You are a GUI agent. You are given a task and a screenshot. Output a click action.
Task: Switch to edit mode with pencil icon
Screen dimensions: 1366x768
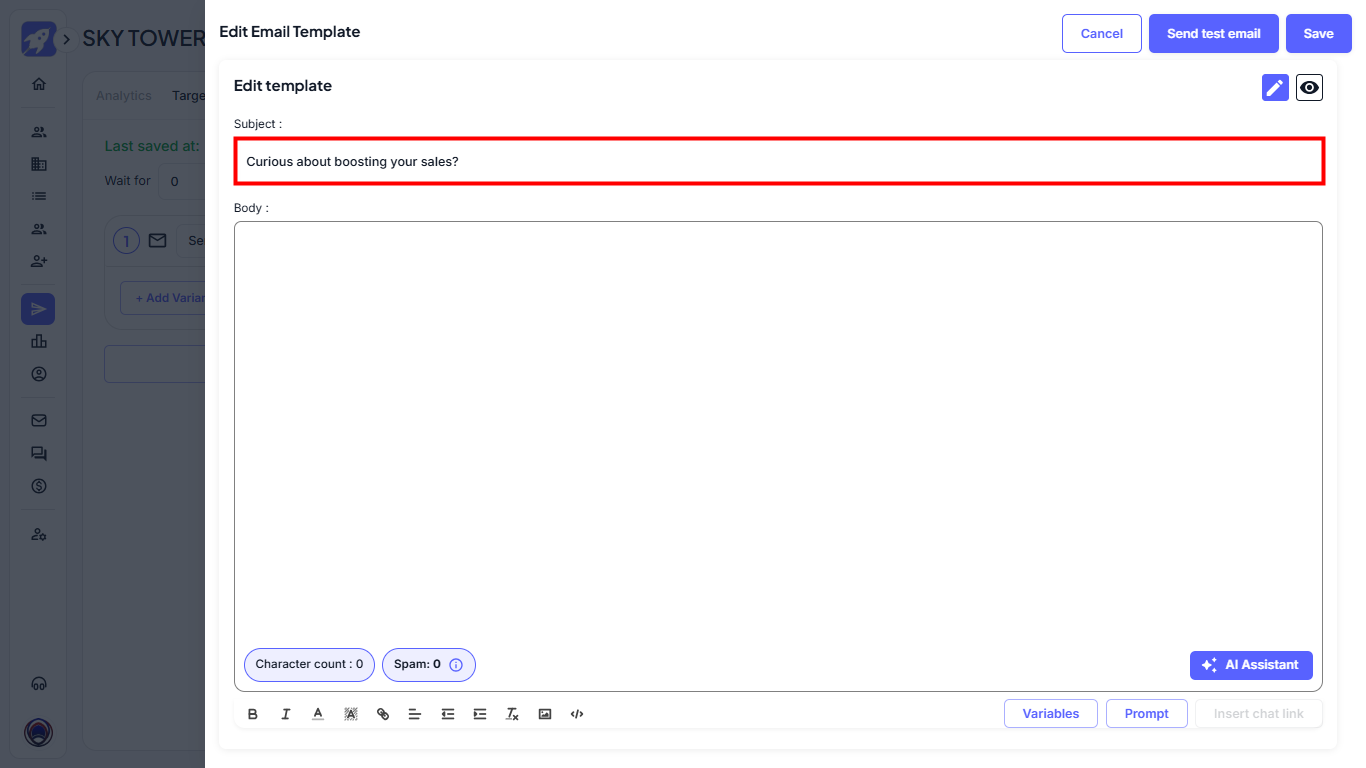1275,88
